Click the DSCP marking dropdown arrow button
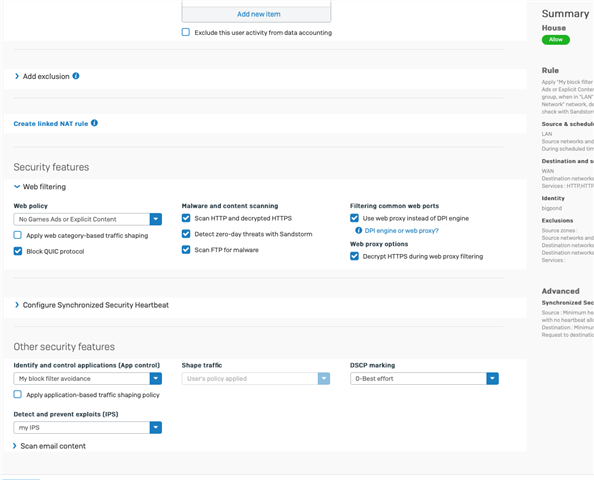 pos(492,378)
